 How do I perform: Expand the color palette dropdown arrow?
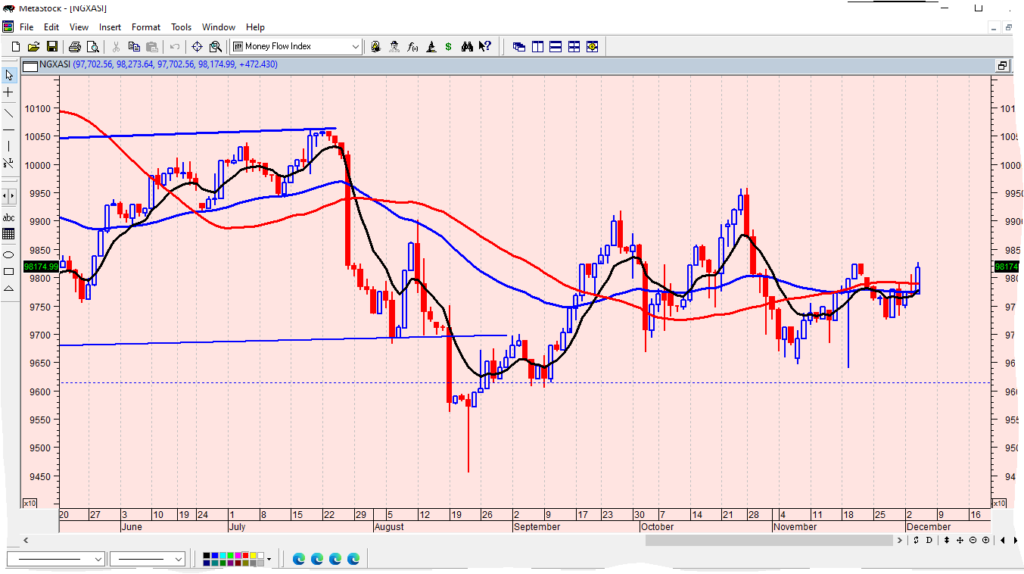click(269, 558)
